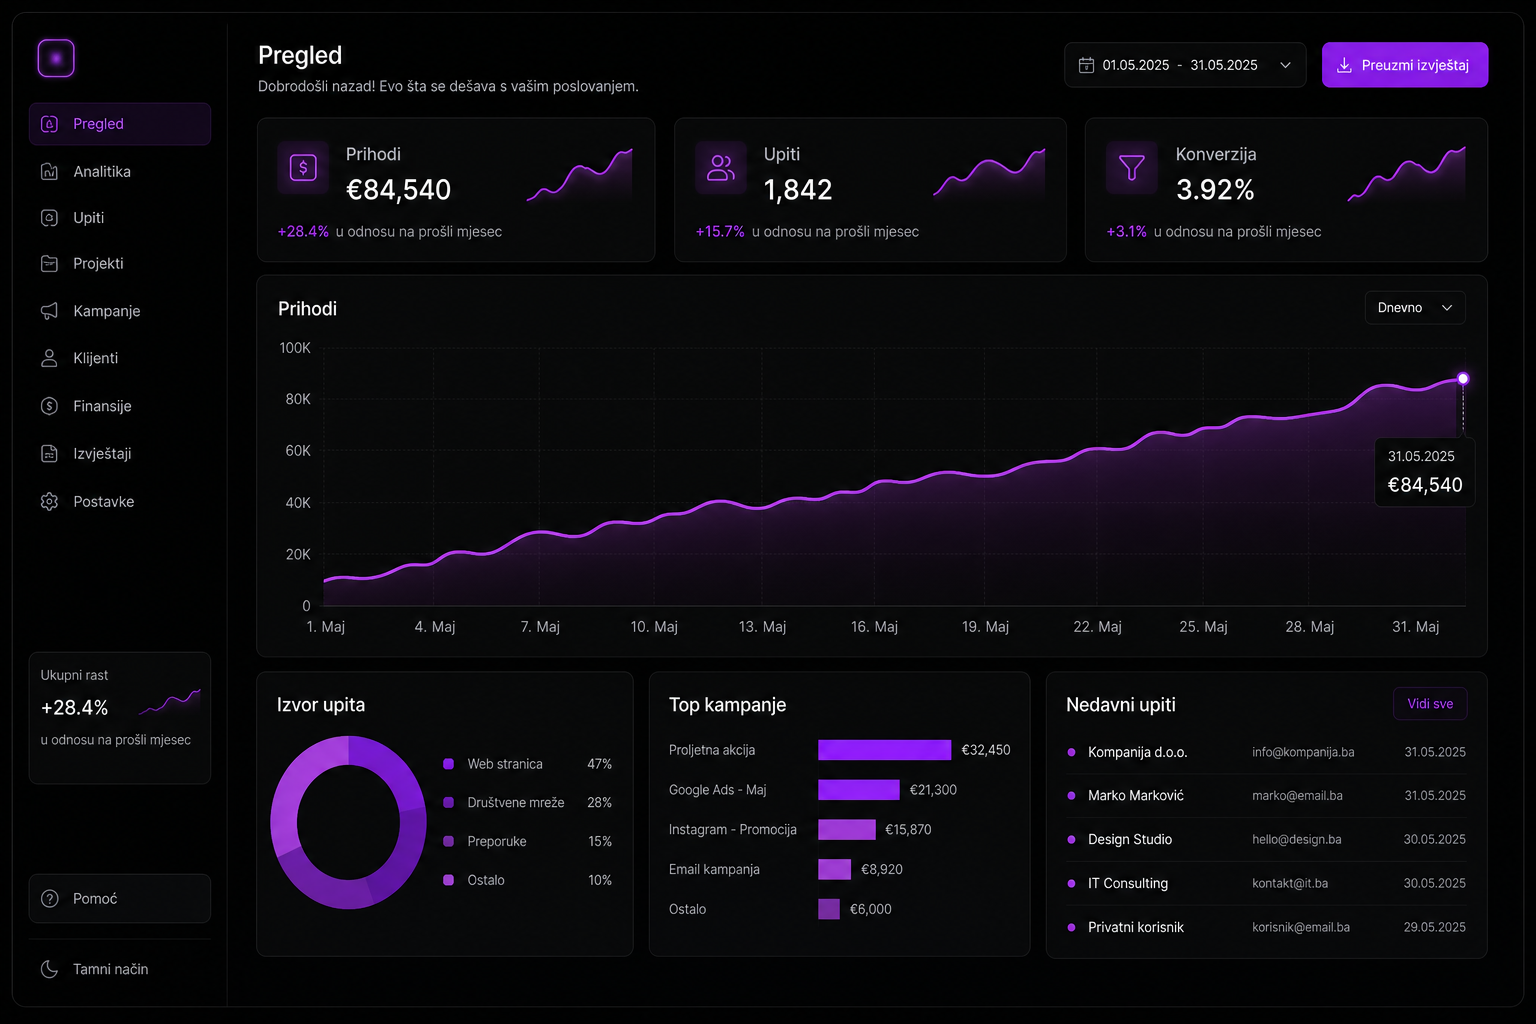Click the Instagram - Promocija bar

(847, 829)
